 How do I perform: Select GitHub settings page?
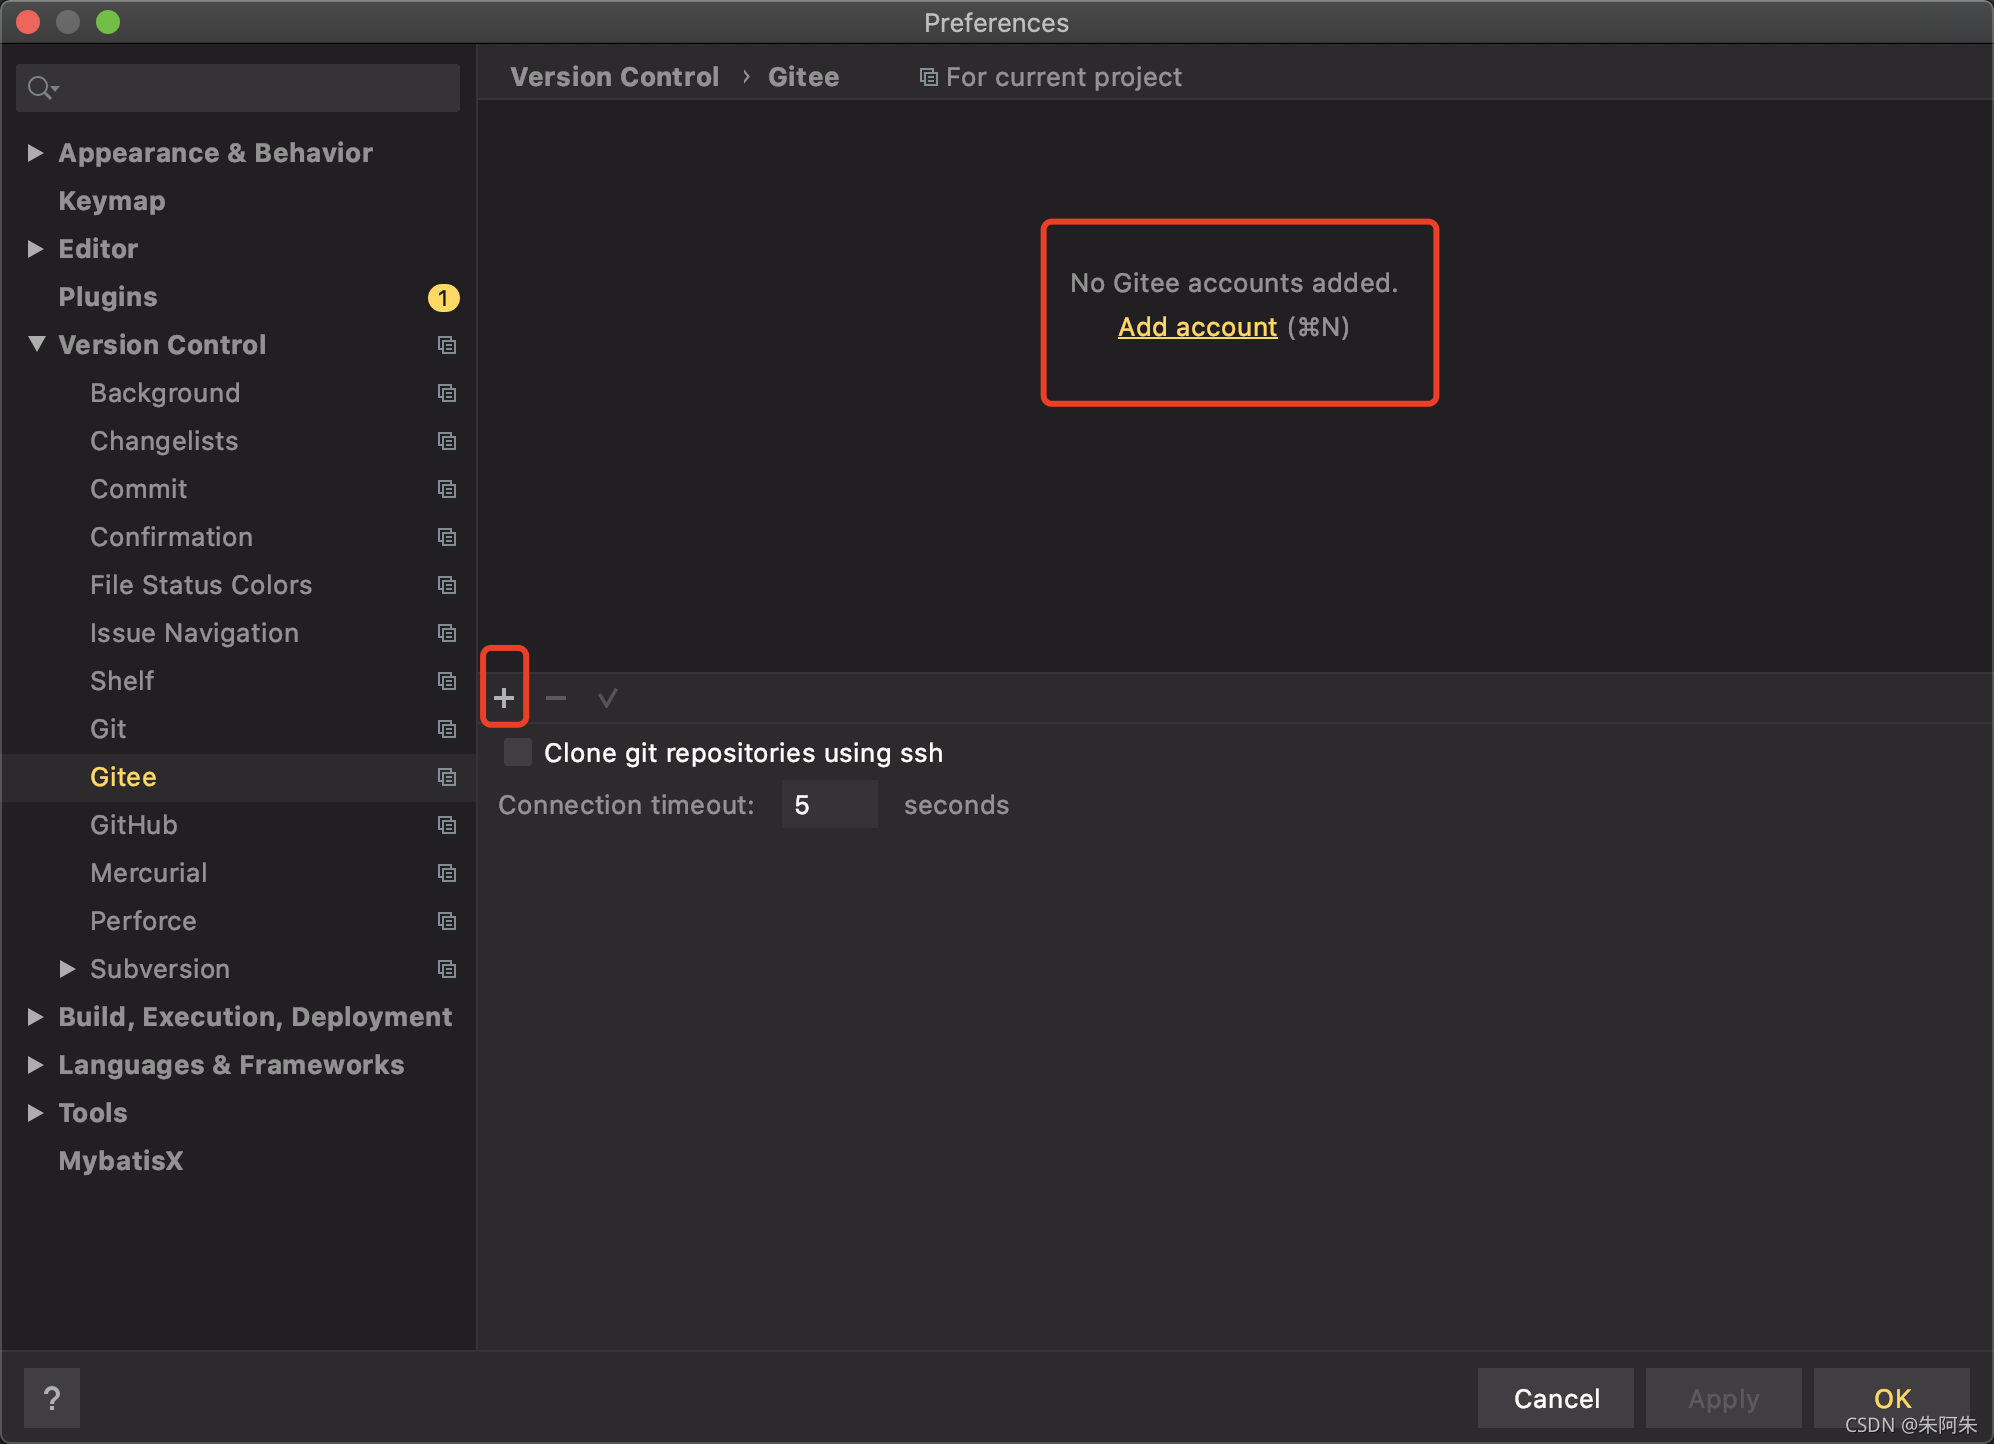tap(134, 825)
